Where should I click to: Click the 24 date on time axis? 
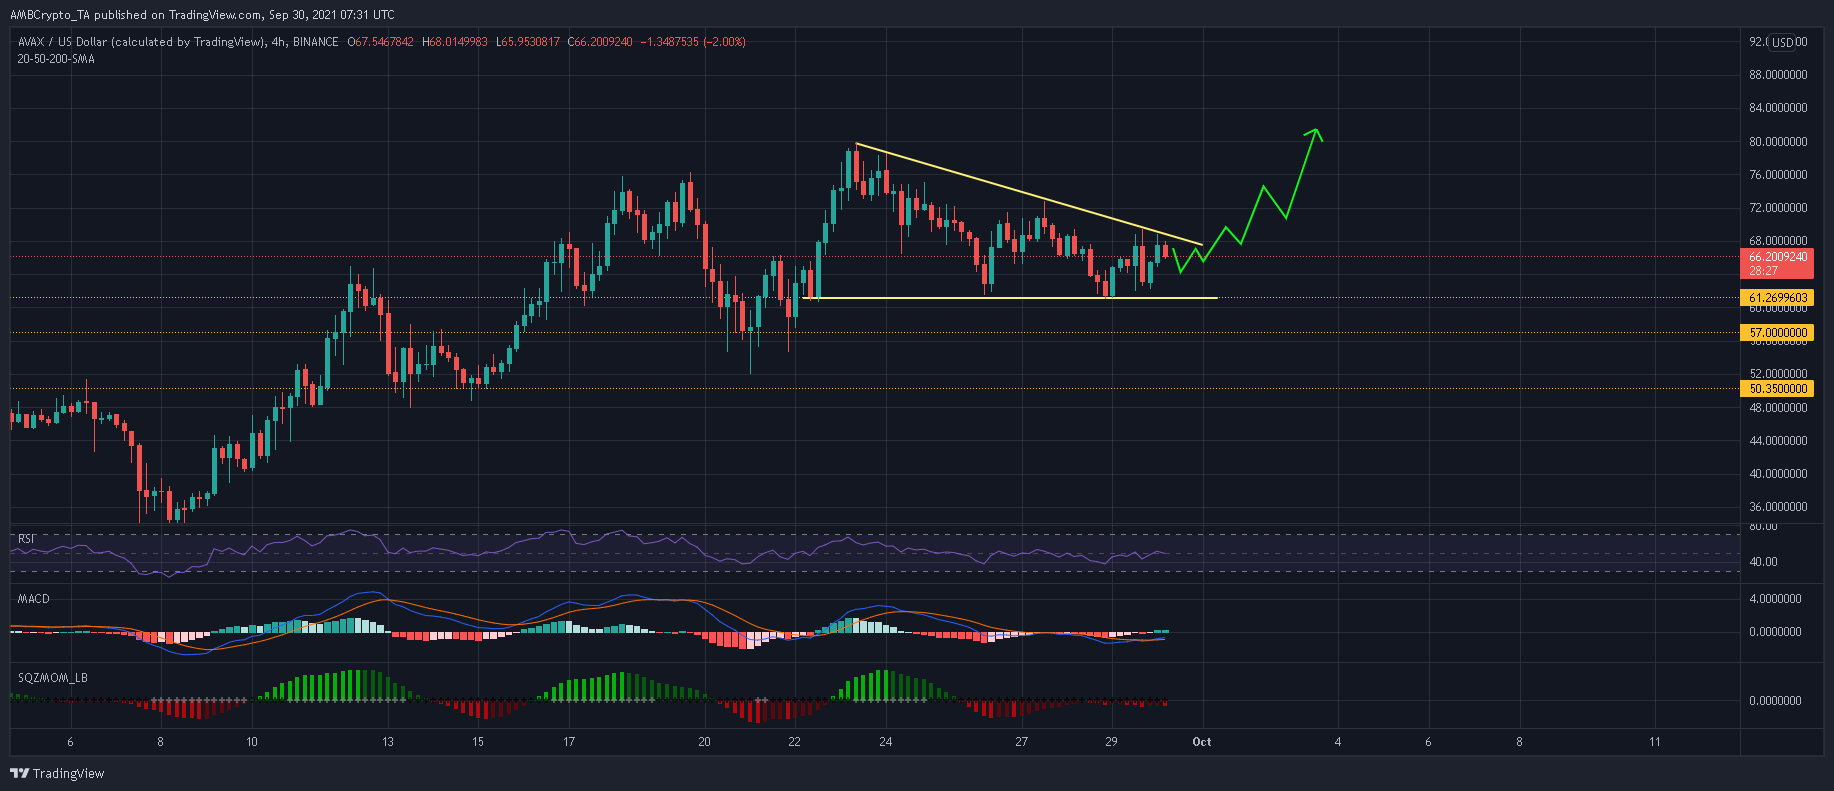pos(886,742)
